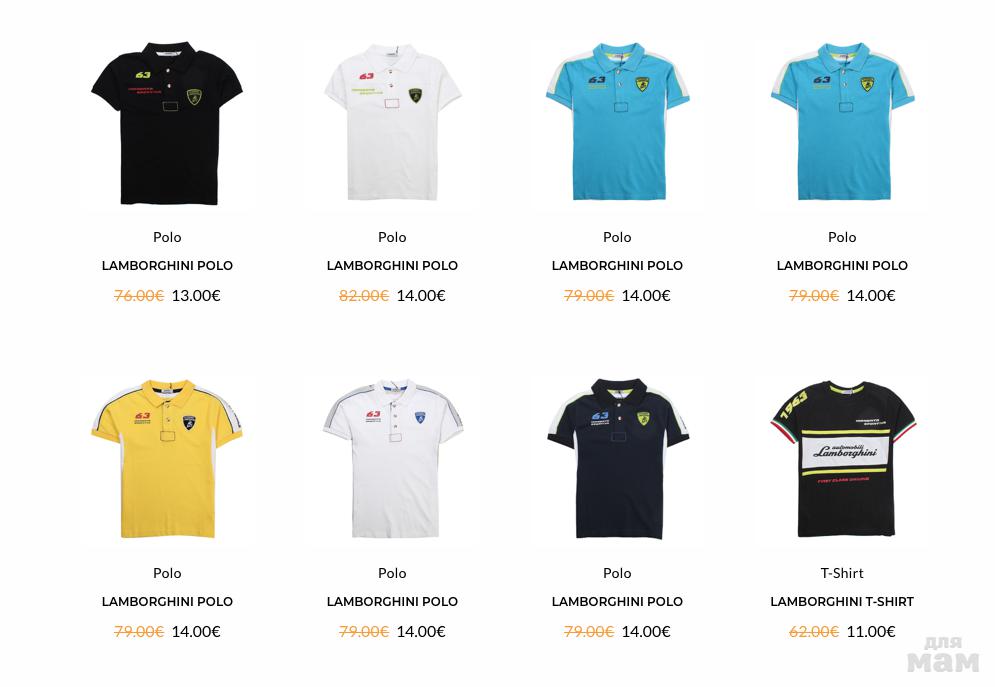The height and width of the screenshot is (687, 995).
Task: Click Polo category label under yellow polo
Action: pos(168,573)
